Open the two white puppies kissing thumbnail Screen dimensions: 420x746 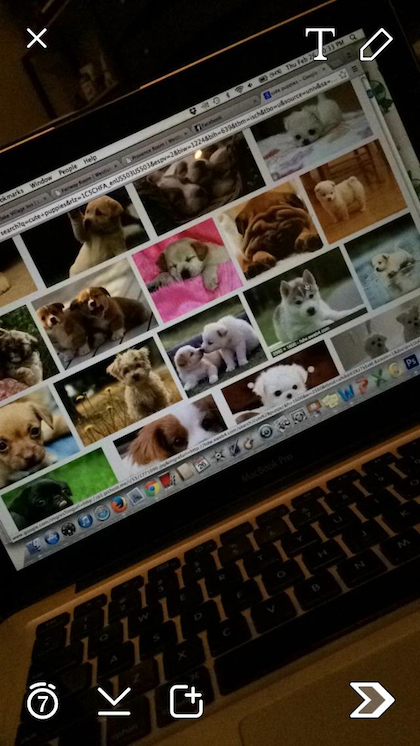(213, 348)
